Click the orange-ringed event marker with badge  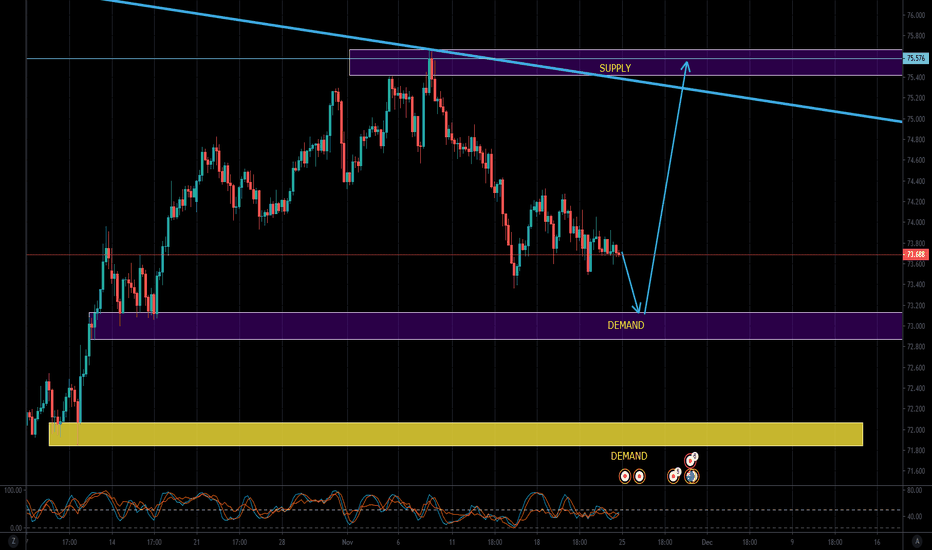(674, 476)
